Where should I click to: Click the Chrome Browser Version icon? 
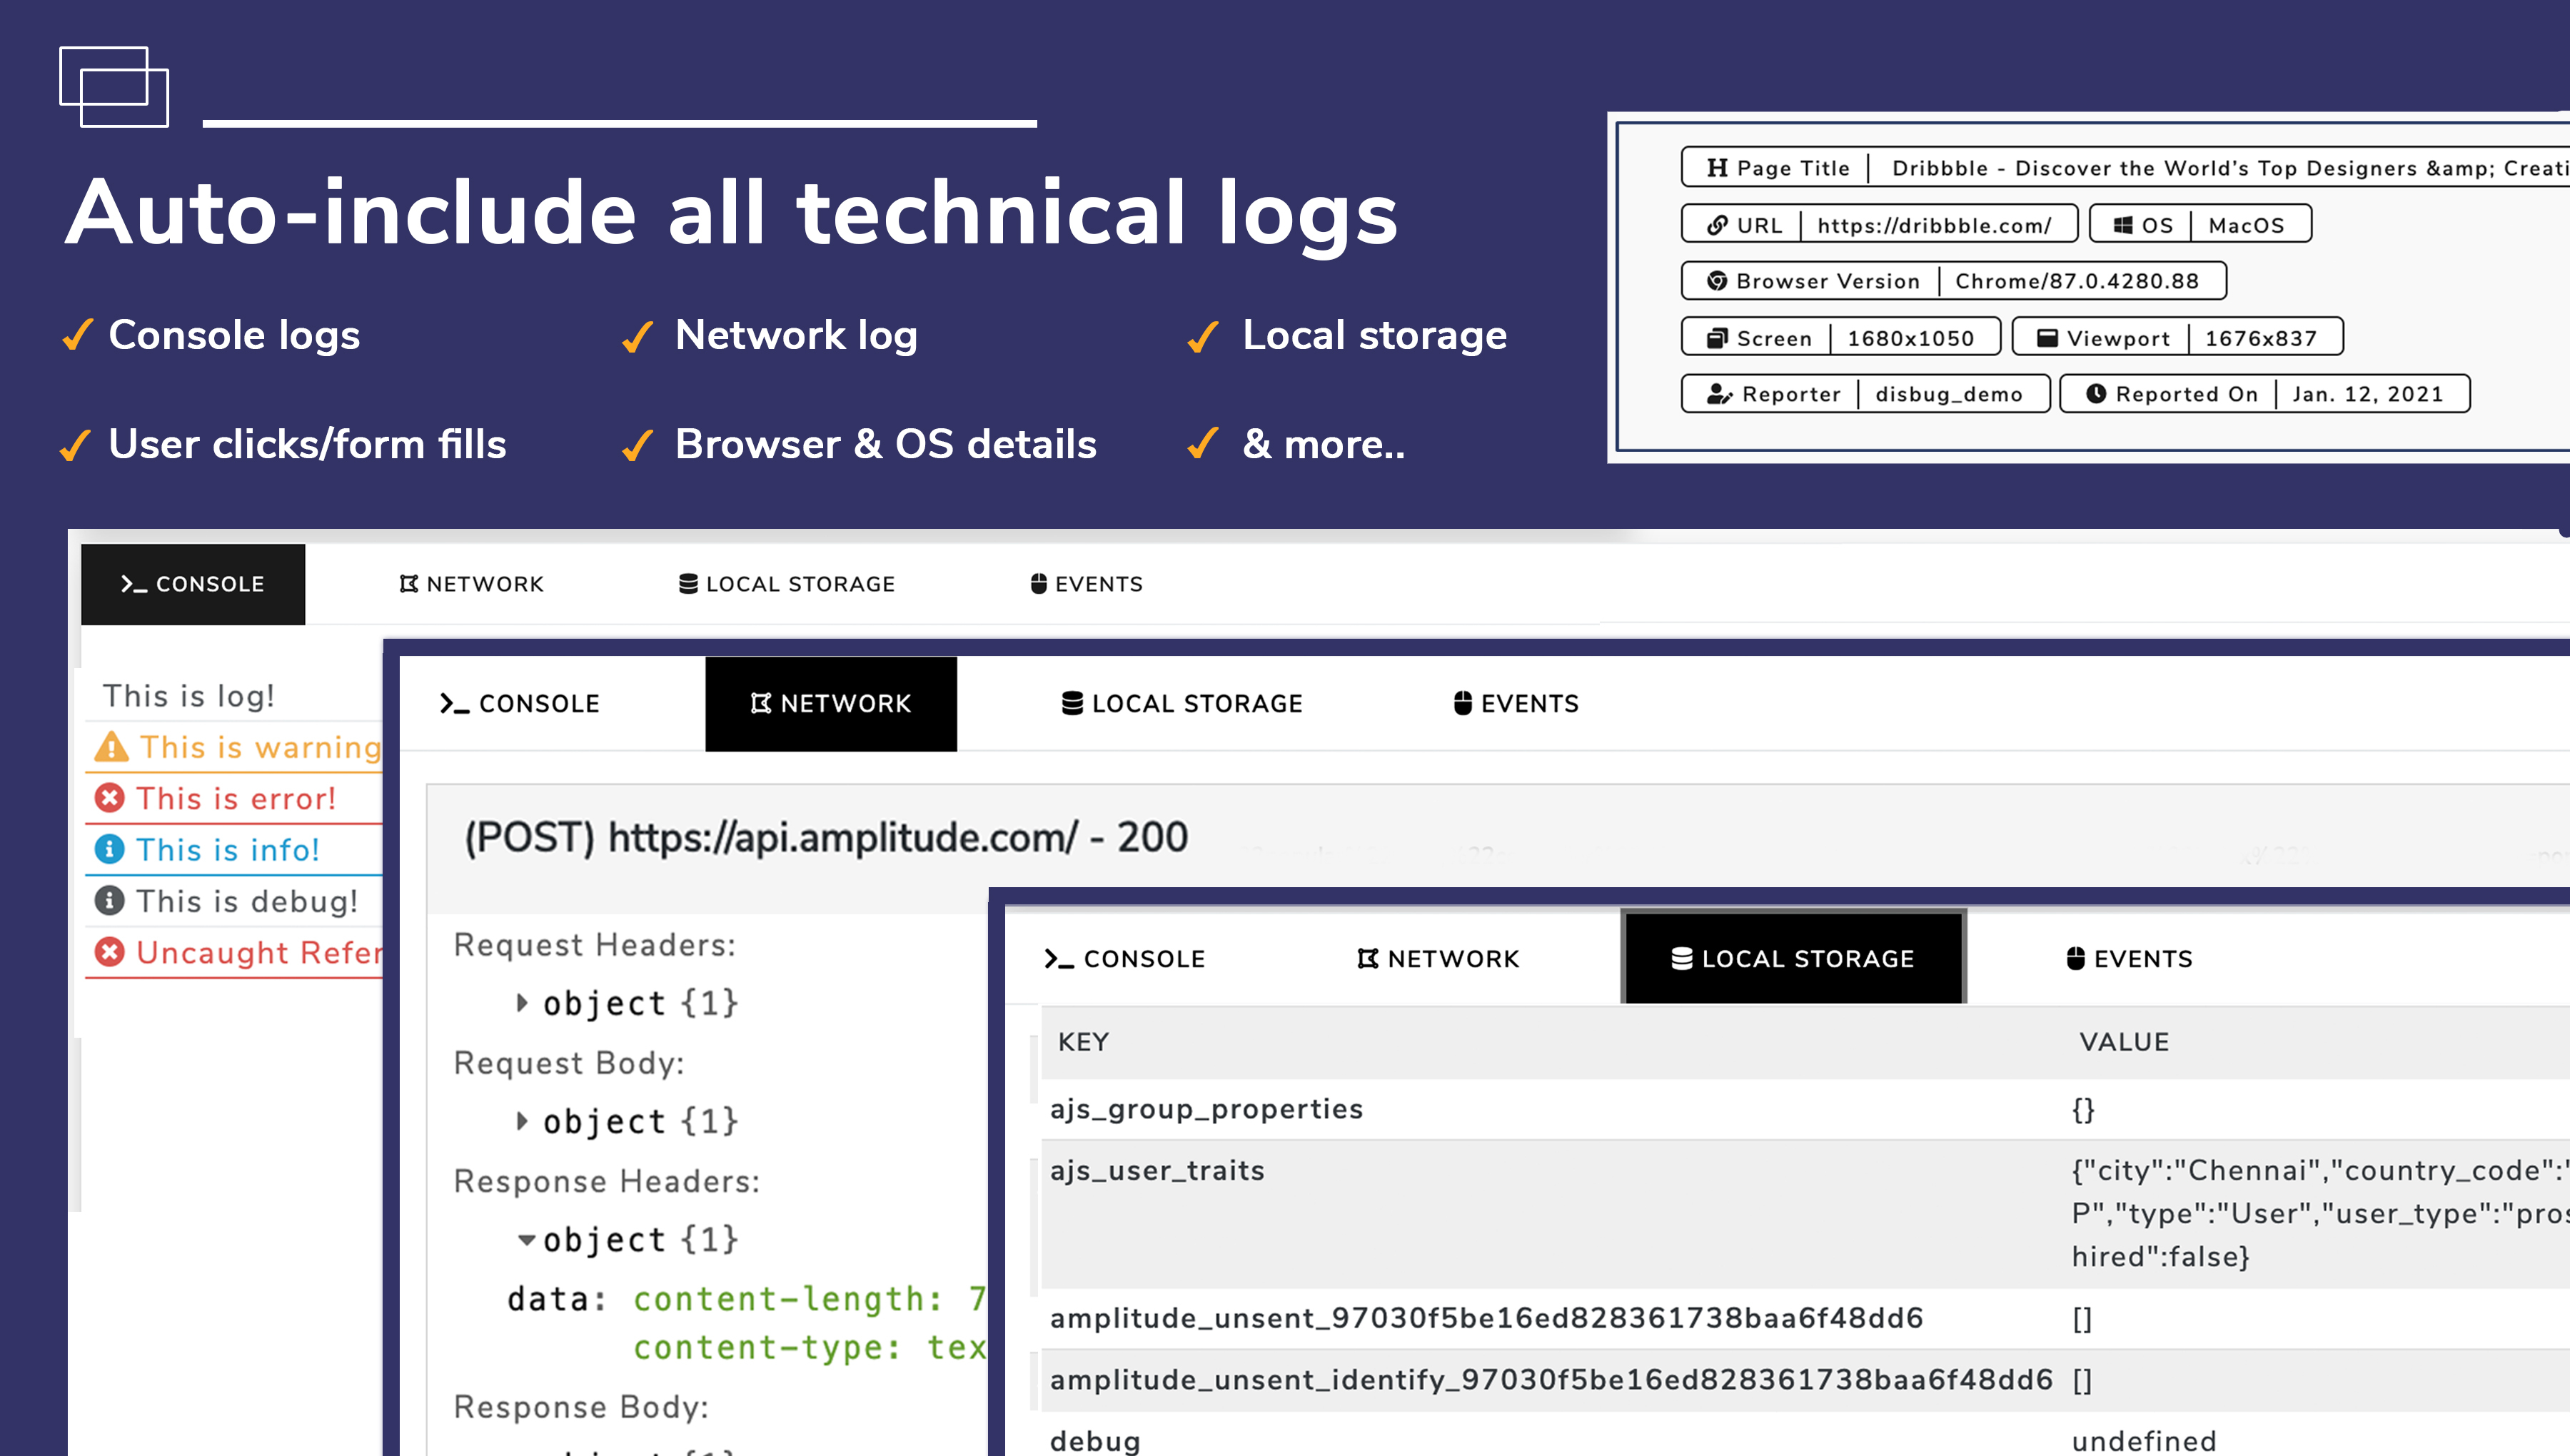coord(1717,281)
